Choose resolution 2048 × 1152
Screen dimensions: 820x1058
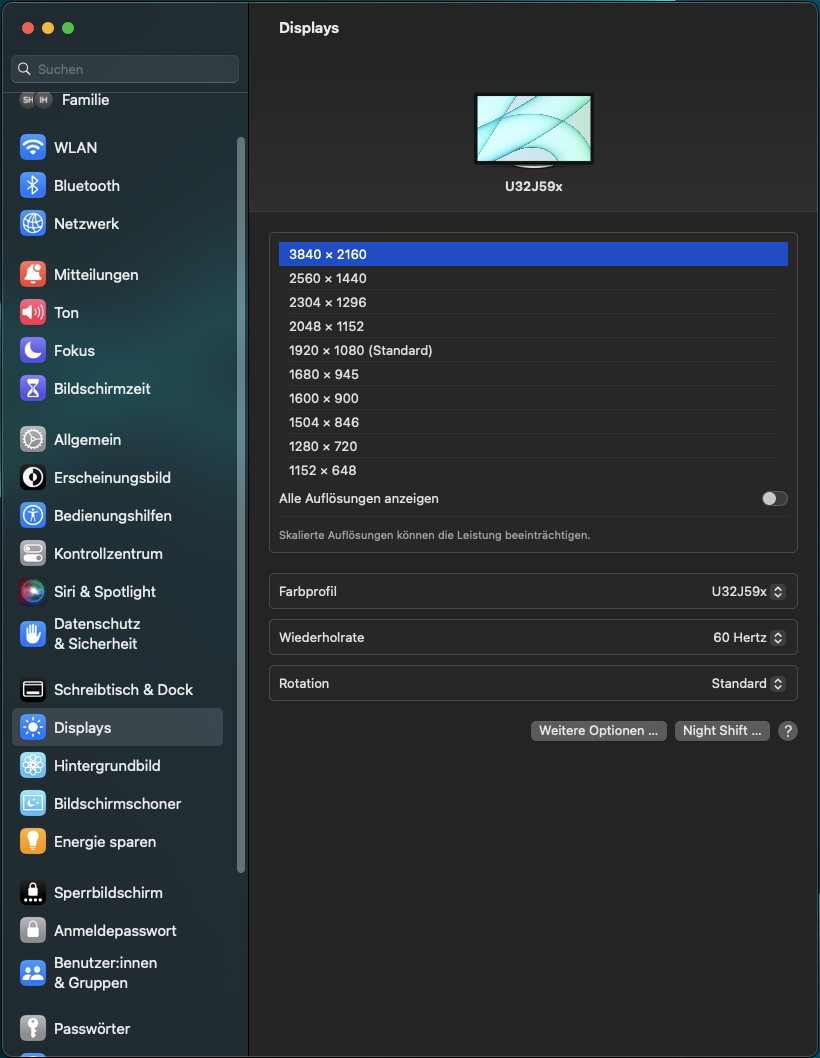coord(533,327)
